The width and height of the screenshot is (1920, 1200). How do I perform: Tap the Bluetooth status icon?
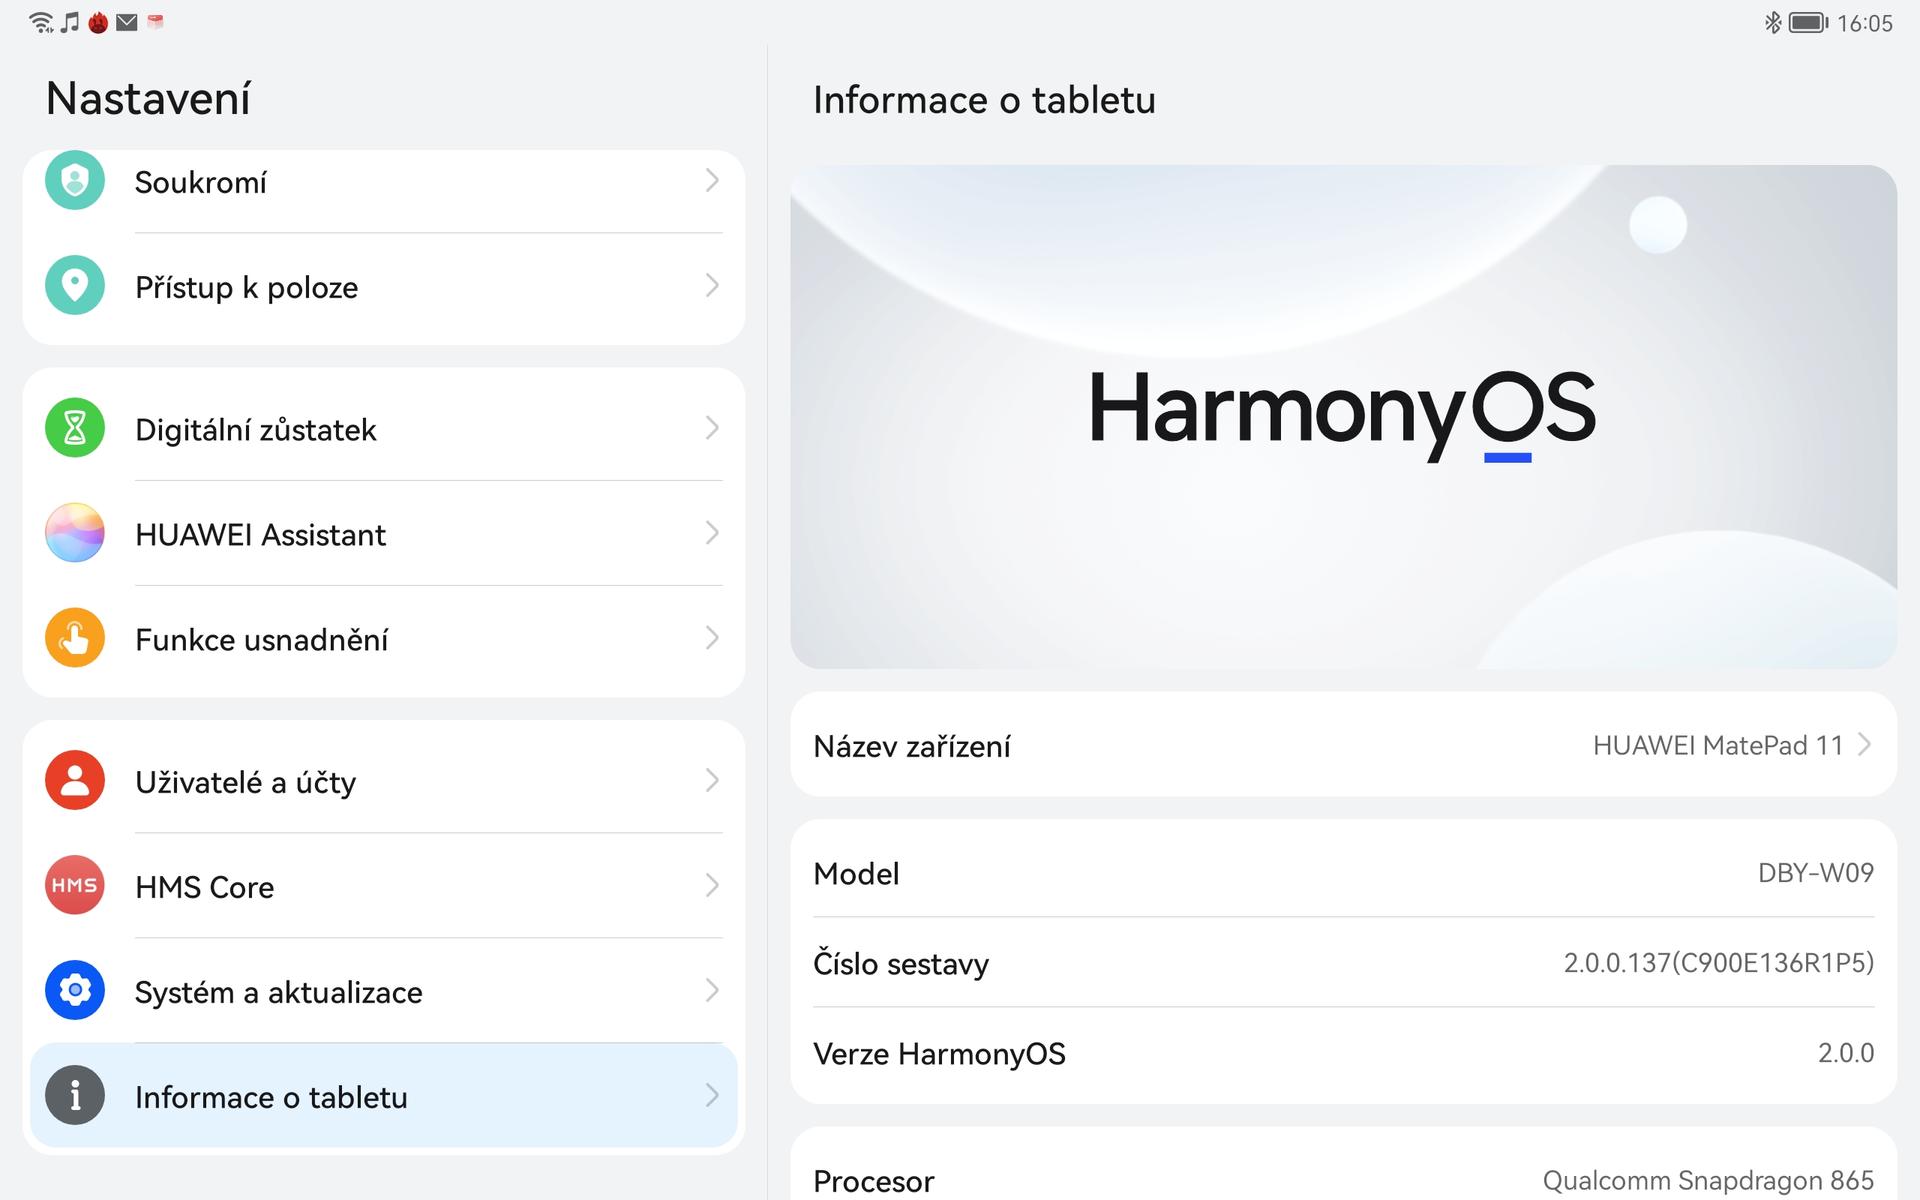pos(1772,22)
